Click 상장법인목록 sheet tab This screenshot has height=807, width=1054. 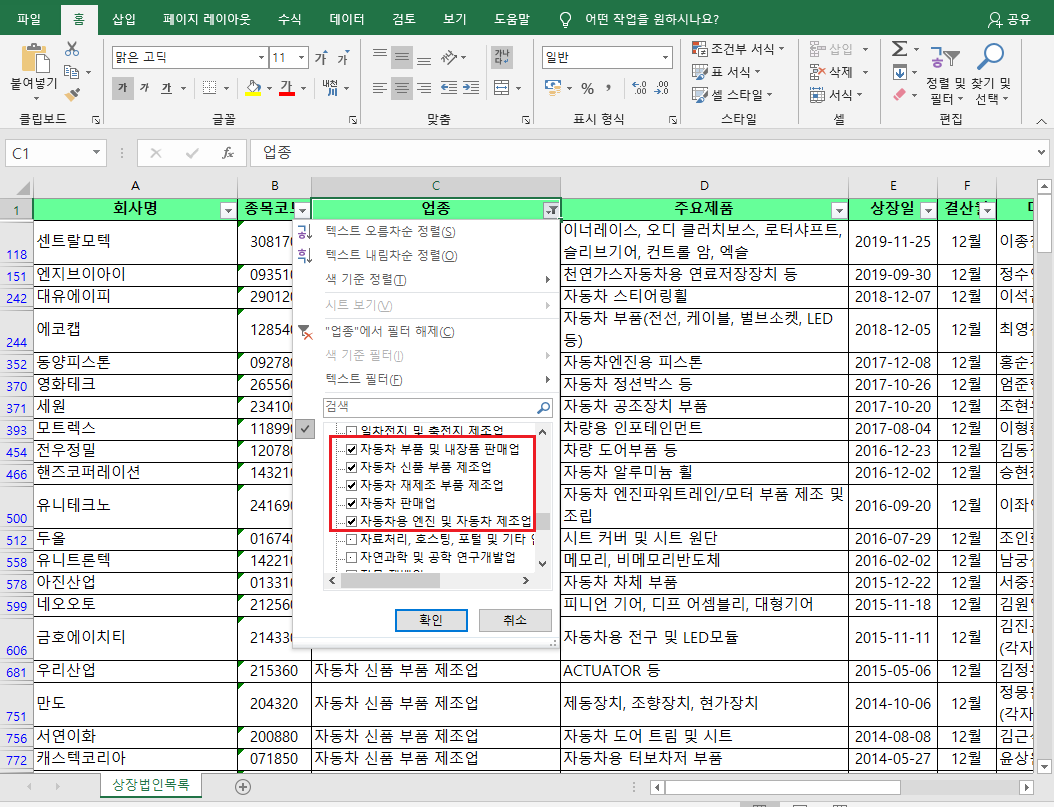(x=151, y=784)
